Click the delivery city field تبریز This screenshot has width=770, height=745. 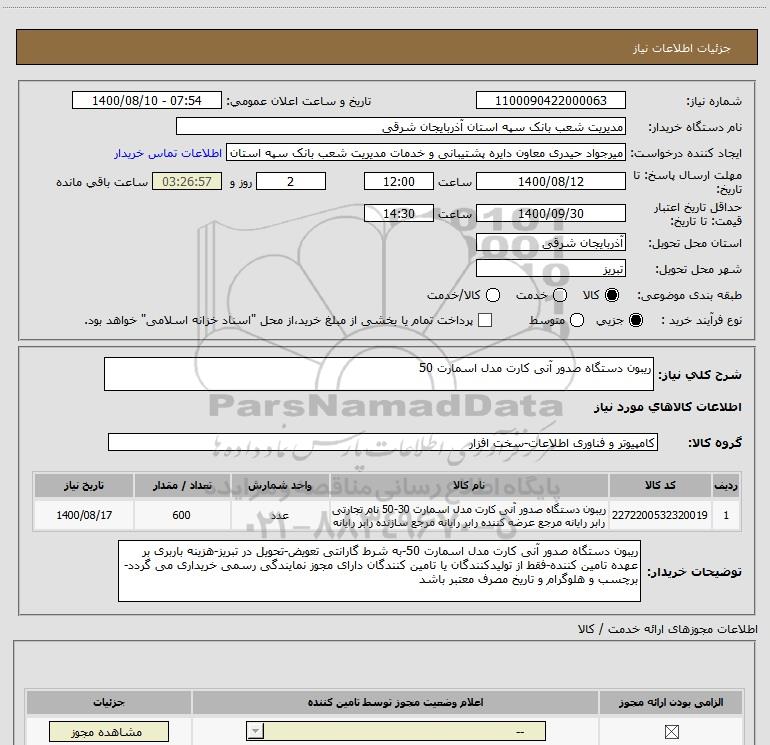tap(550, 269)
